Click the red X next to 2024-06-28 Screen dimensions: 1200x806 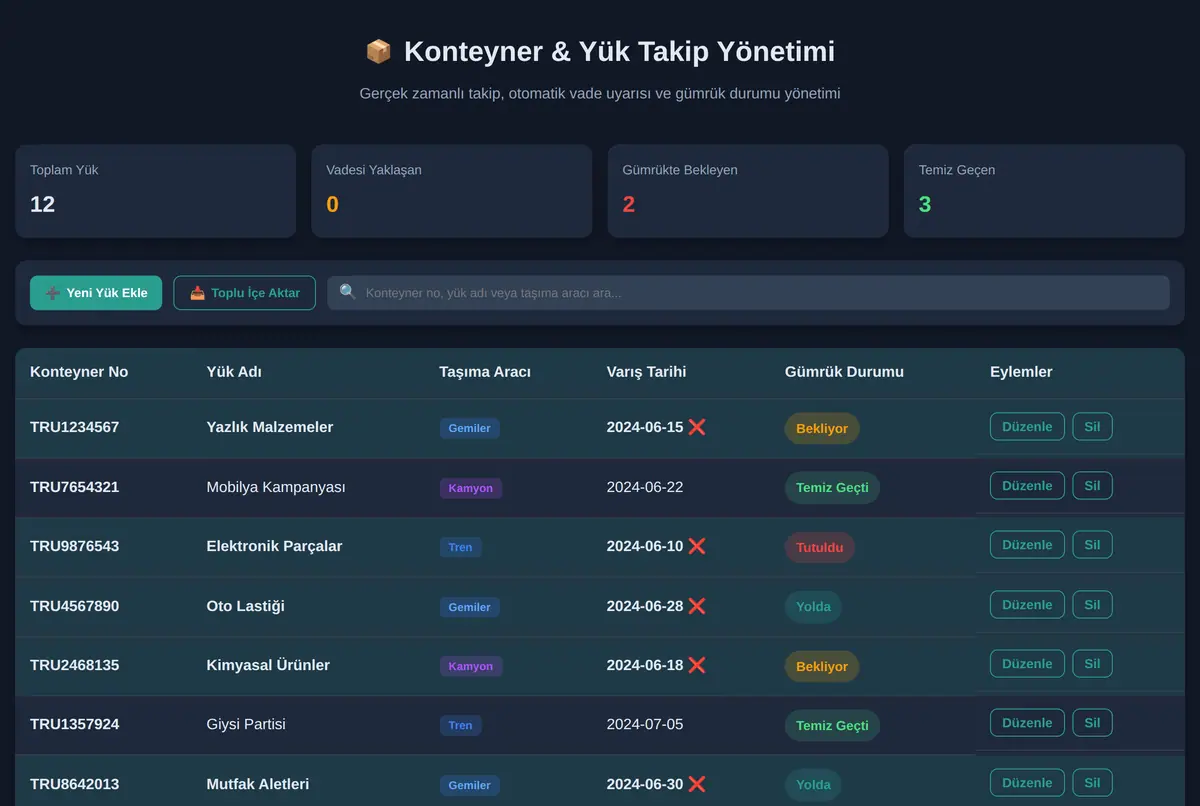click(697, 606)
